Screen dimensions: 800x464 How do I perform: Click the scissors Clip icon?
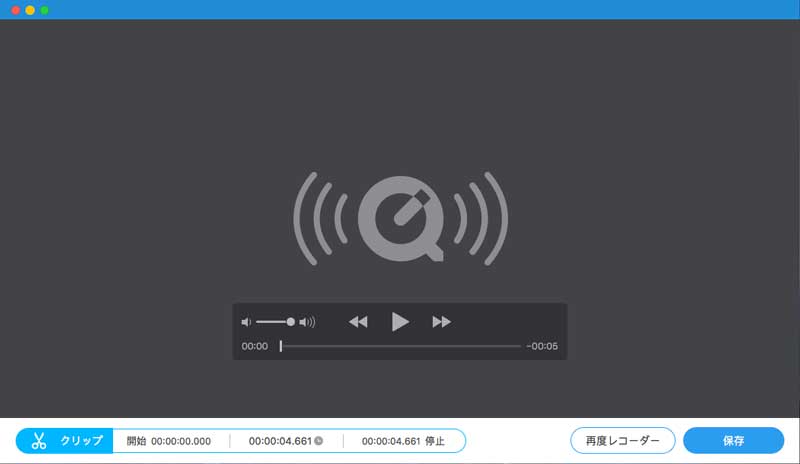(39, 441)
